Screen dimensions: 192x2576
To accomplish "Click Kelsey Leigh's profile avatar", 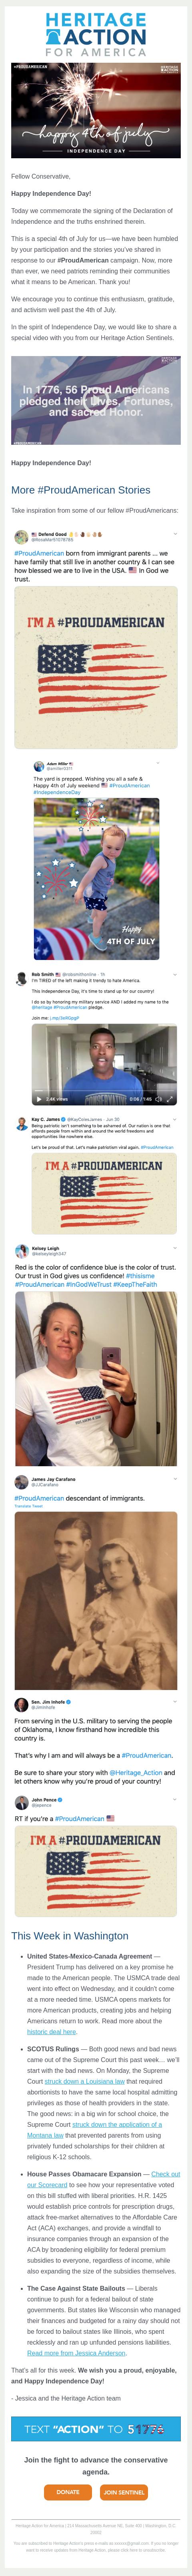I will click(21, 1251).
